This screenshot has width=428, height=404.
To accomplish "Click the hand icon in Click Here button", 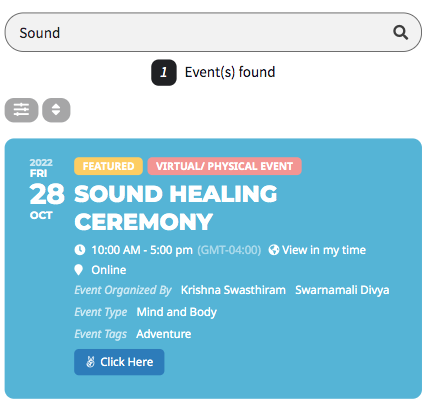I will tap(90, 362).
